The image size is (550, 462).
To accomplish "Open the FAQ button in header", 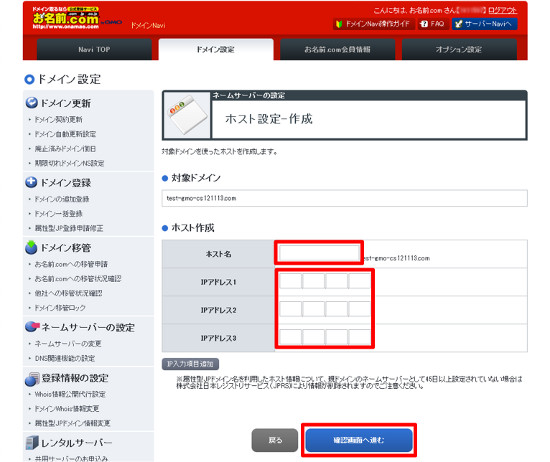I will (x=433, y=24).
